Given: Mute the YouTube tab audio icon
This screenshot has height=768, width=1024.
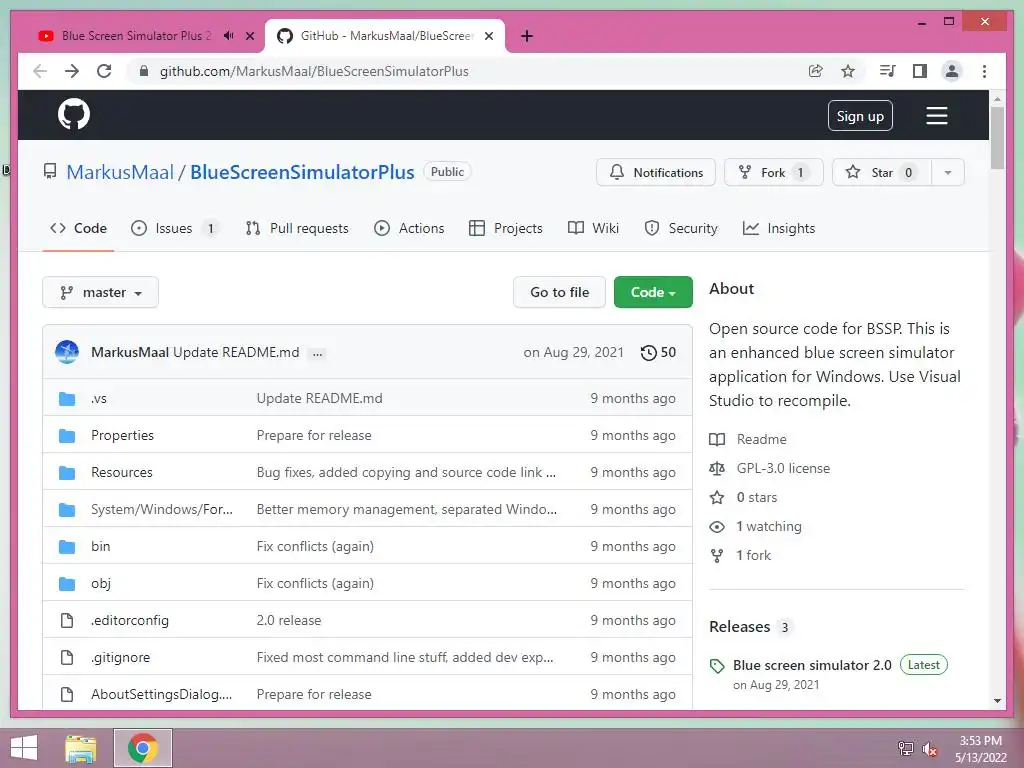Looking at the screenshot, I should (228, 35).
